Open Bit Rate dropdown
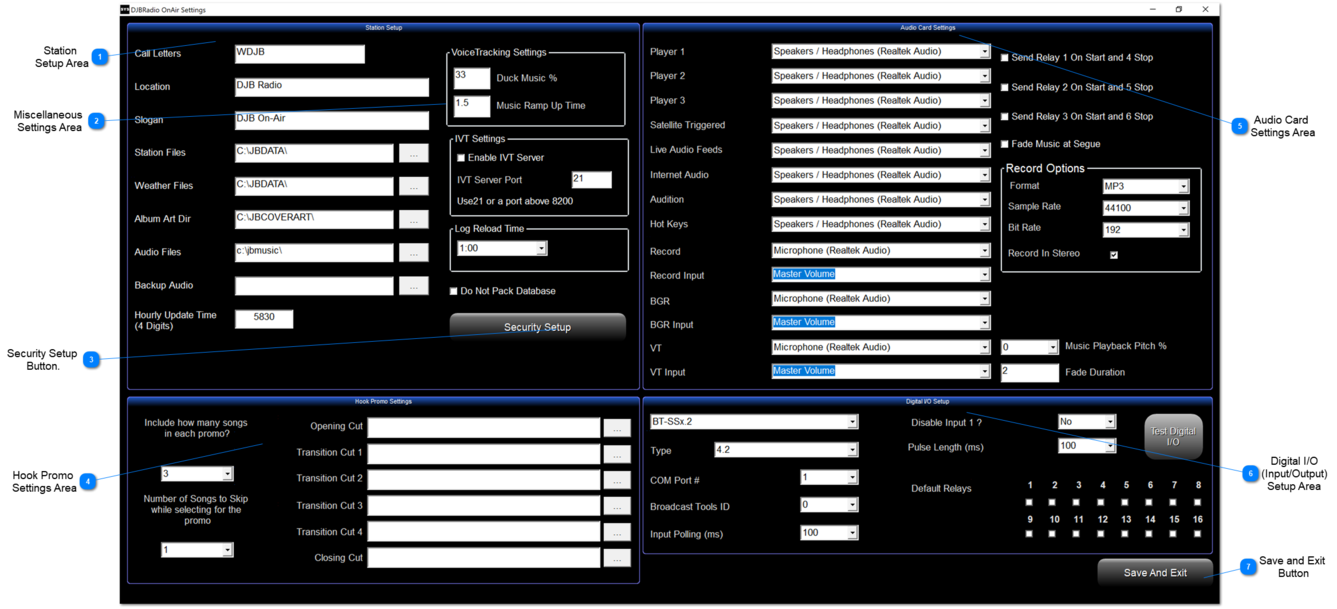The width and height of the screenshot is (1337, 609). click(x=1183, y=230)
